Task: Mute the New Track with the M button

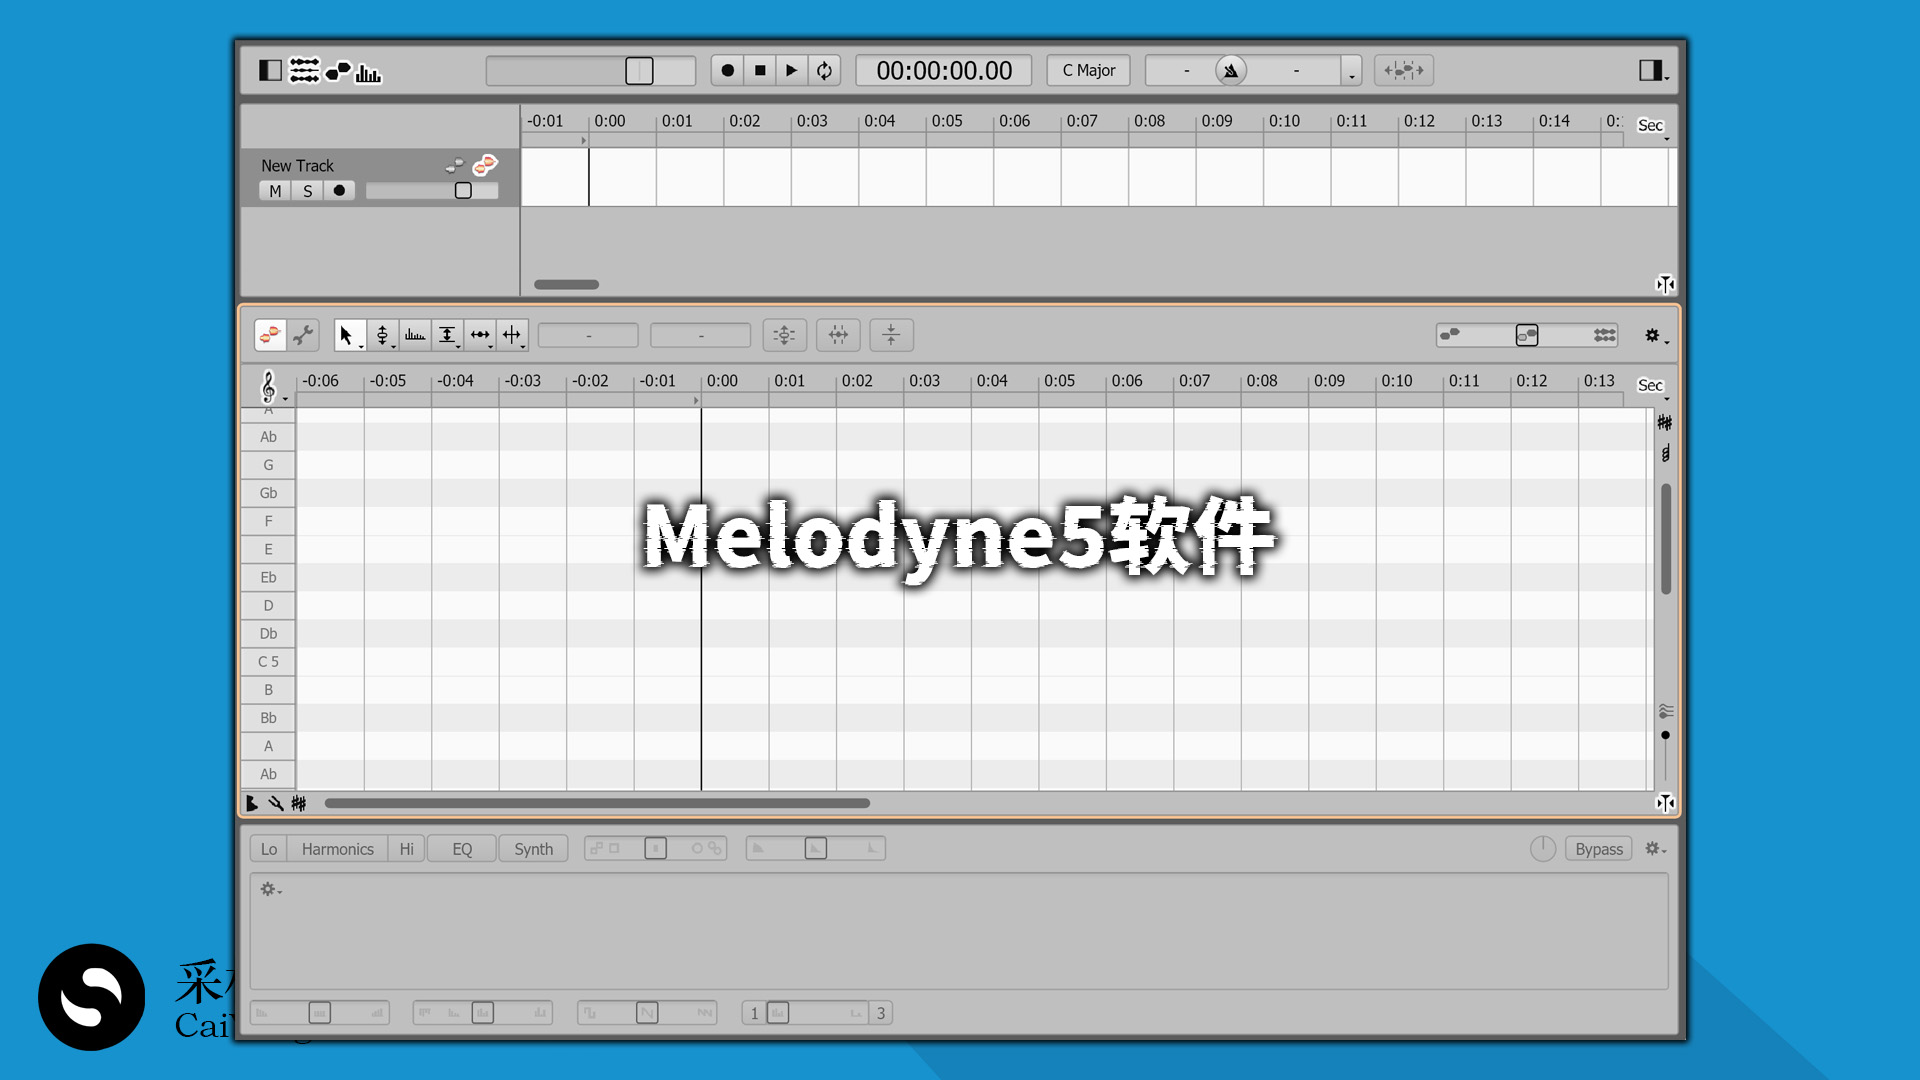Action: click(x=274, y=190)
